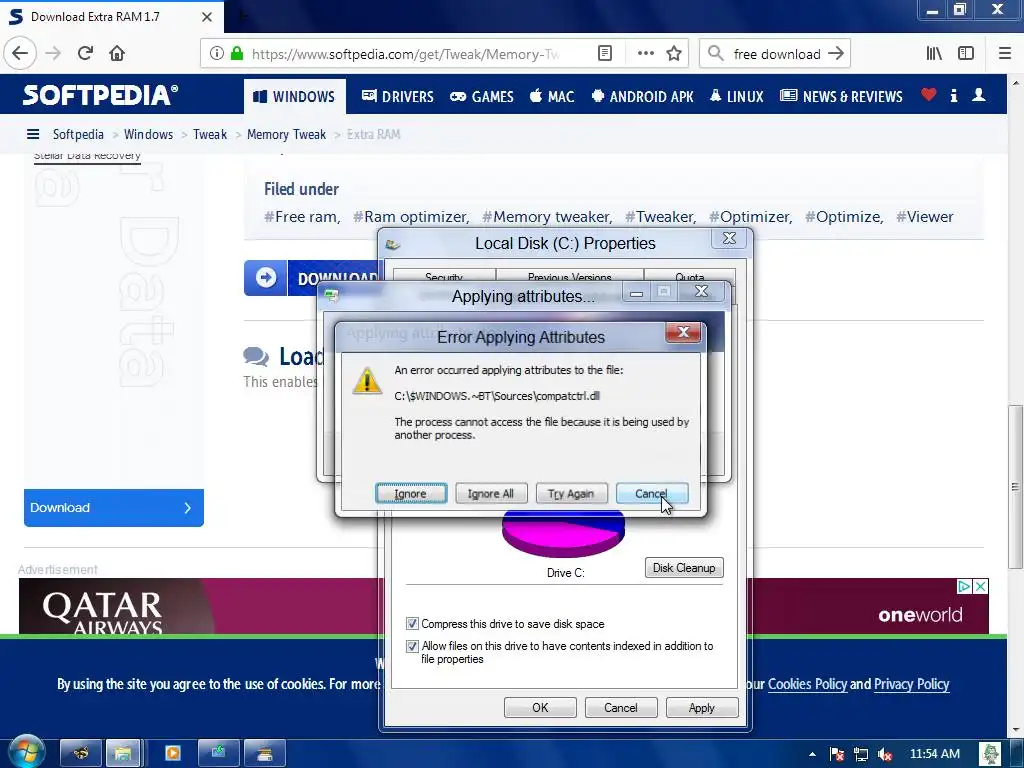Screen dimensions: 1024x768
Task: Open the browser hamburger menu
Action: (x=1005, y=54)
